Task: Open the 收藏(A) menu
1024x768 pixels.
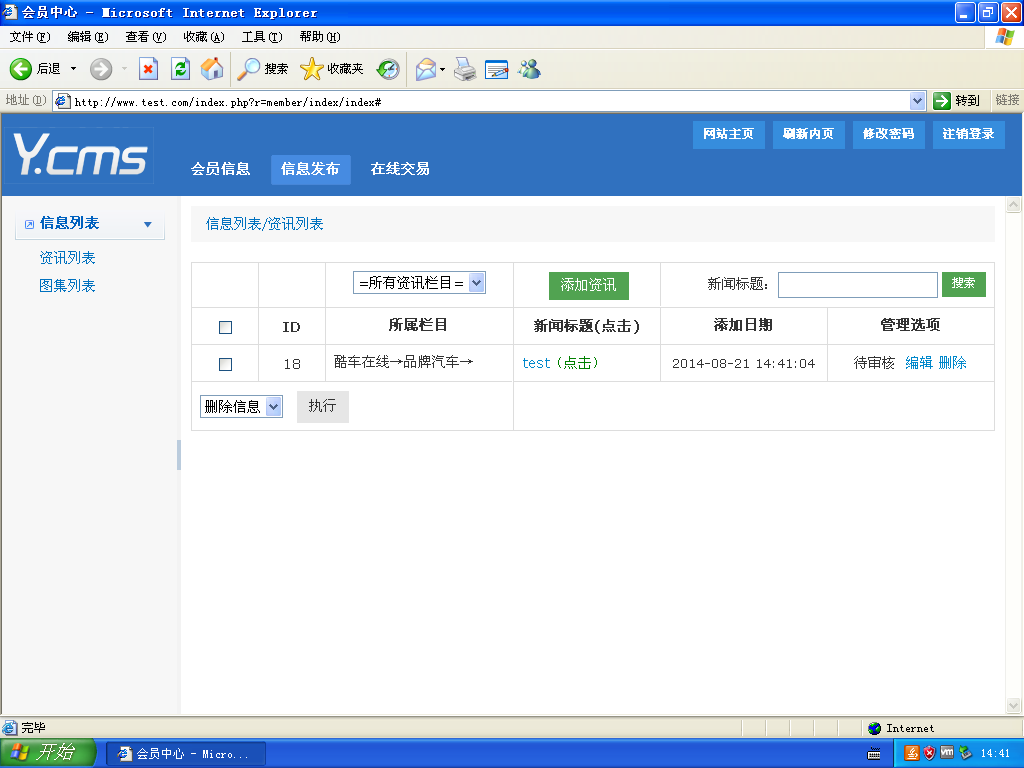Action: pos(204,37)
